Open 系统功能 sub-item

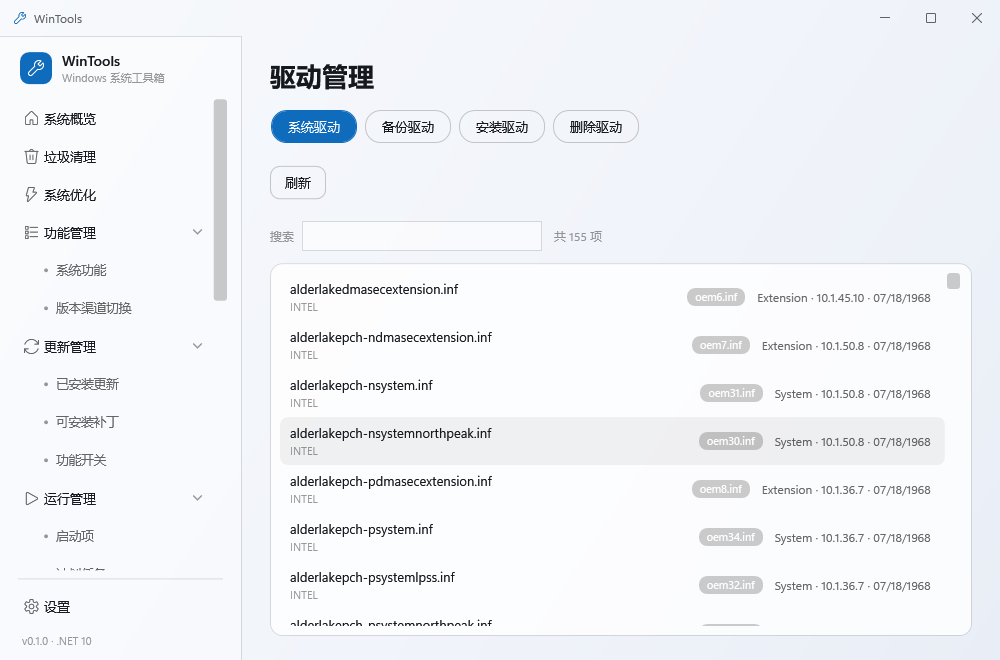coord(81,270)
